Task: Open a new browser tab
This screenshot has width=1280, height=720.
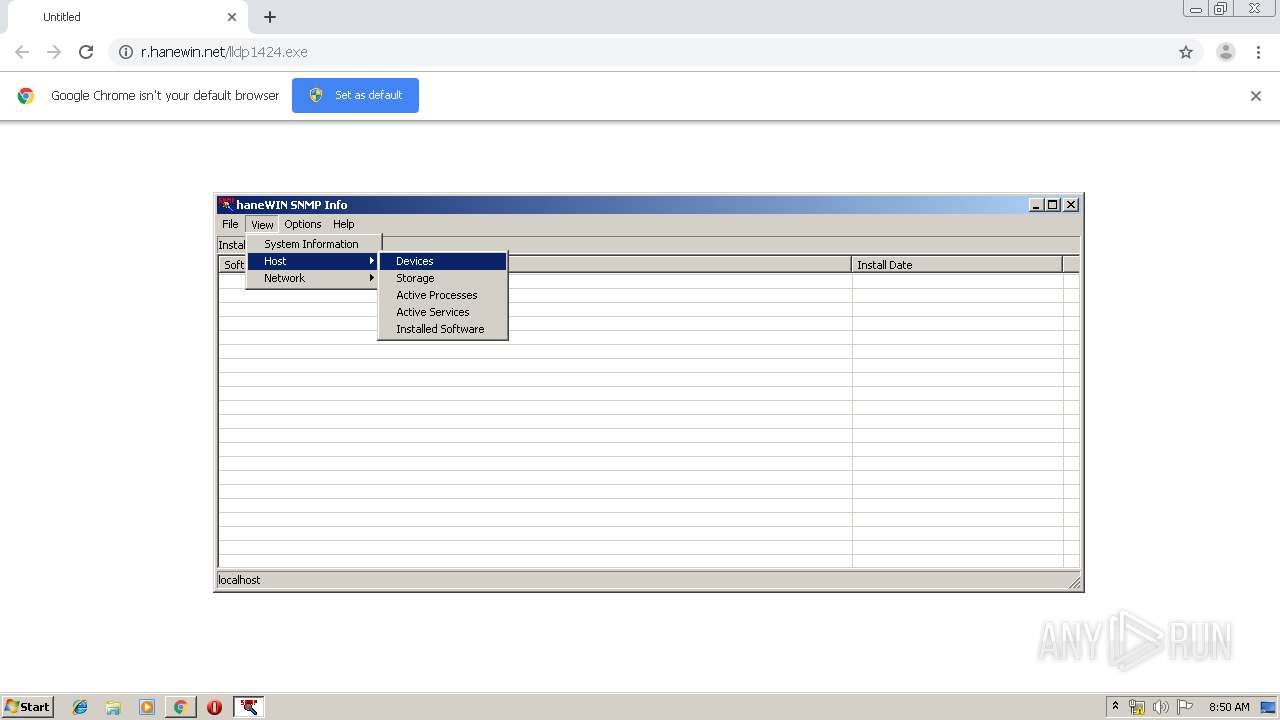Action: click(270, 17)
